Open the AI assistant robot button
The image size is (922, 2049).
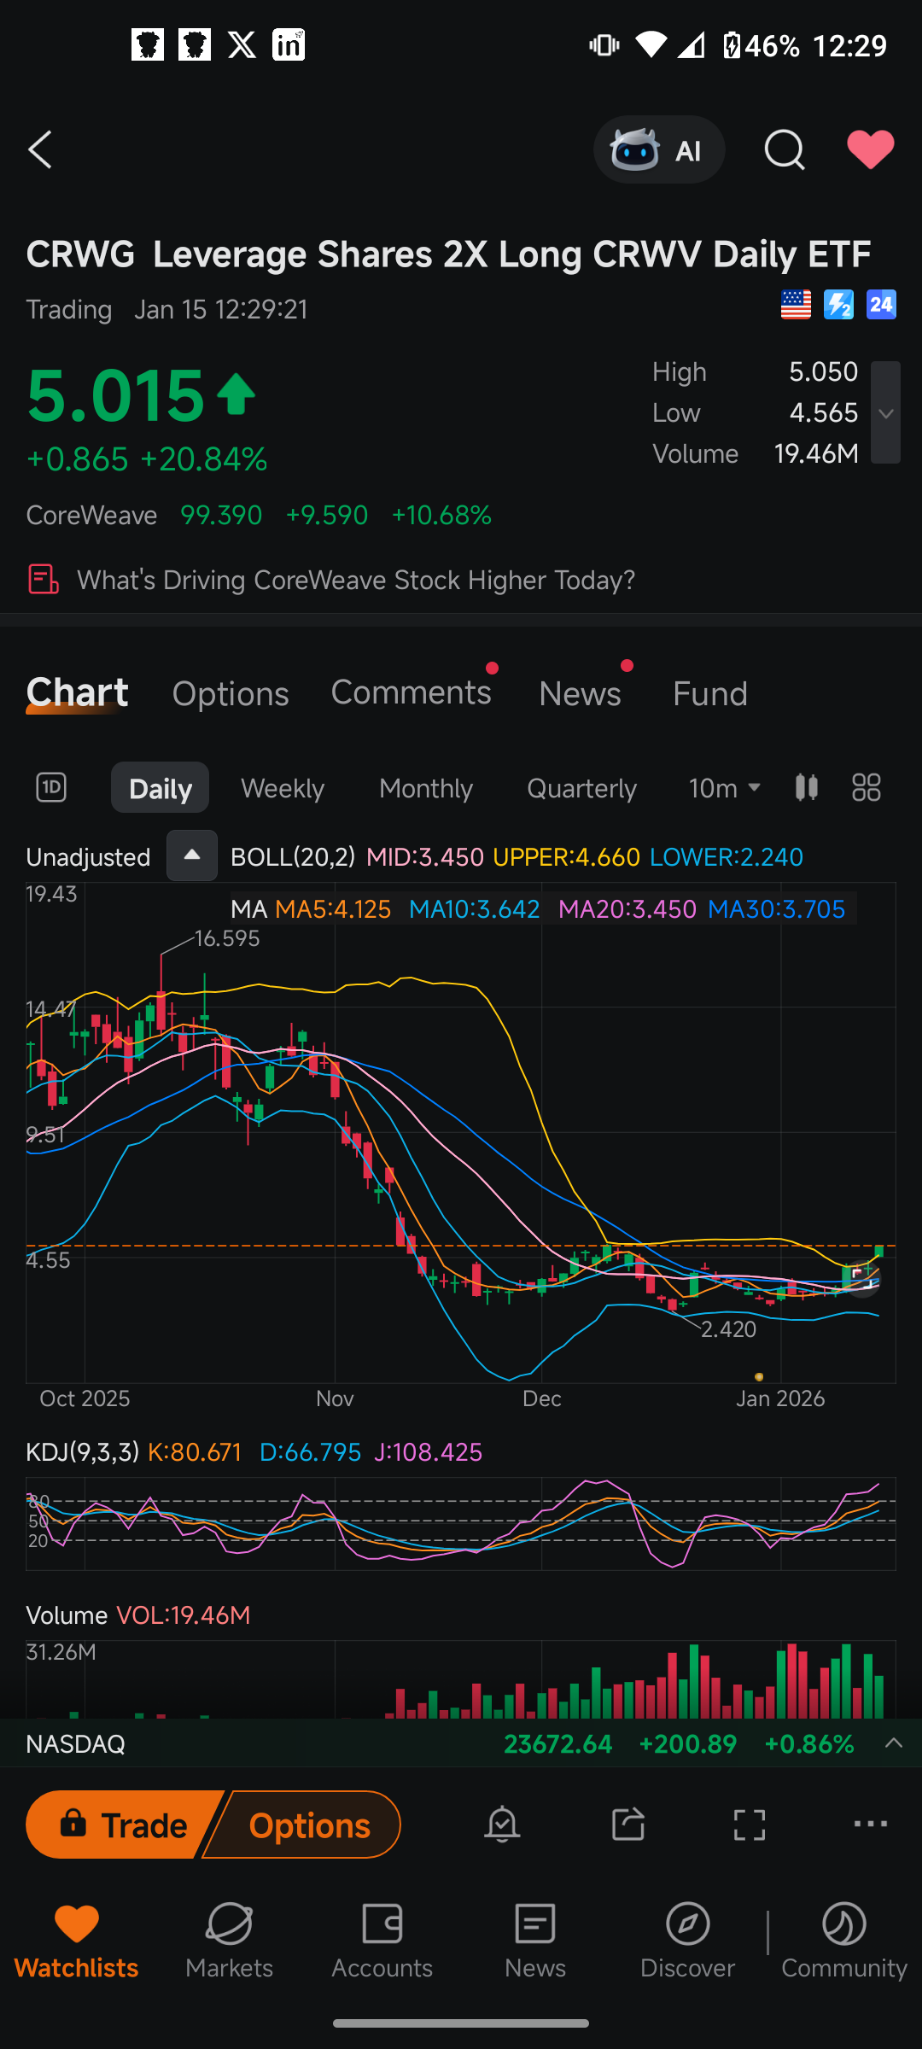658,150
